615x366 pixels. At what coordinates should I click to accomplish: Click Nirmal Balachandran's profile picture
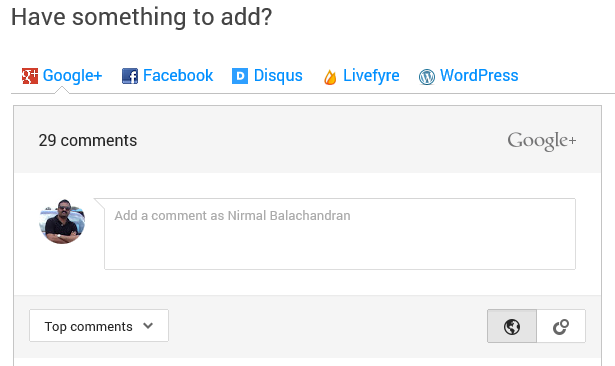62,221
